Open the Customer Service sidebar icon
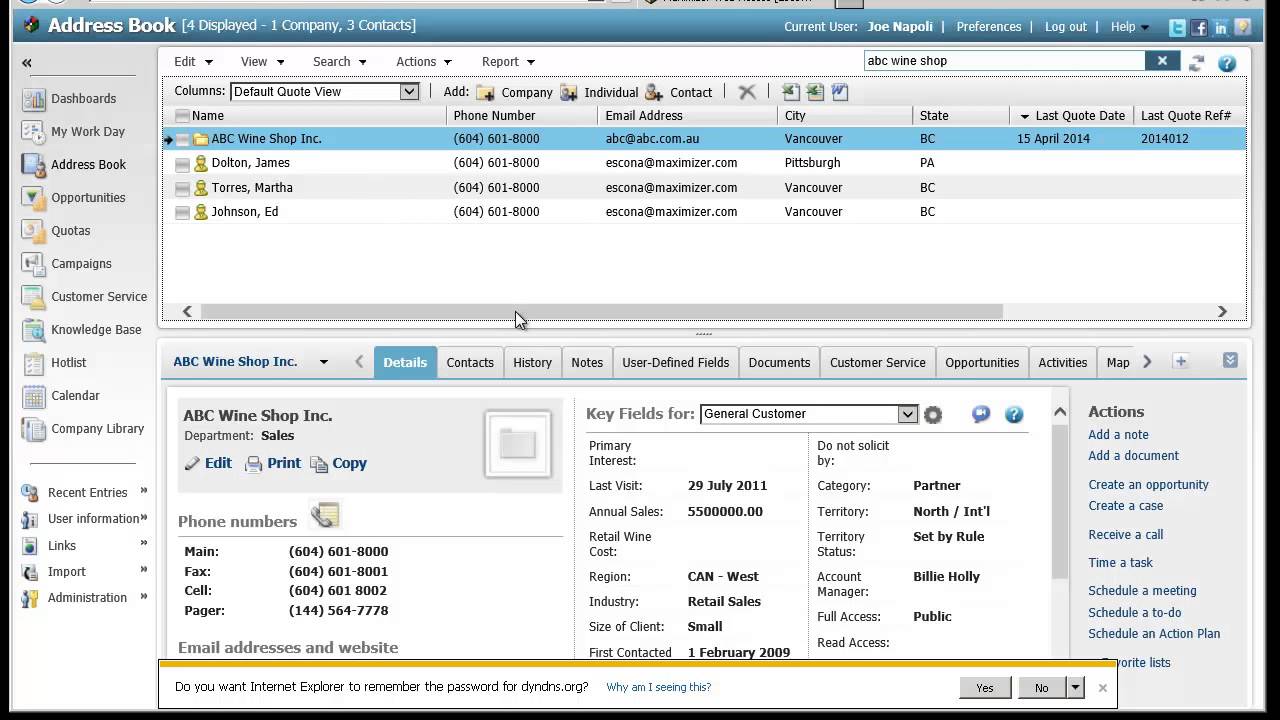The height and width of the screenshot is (720, 1280). pos(34,297)
